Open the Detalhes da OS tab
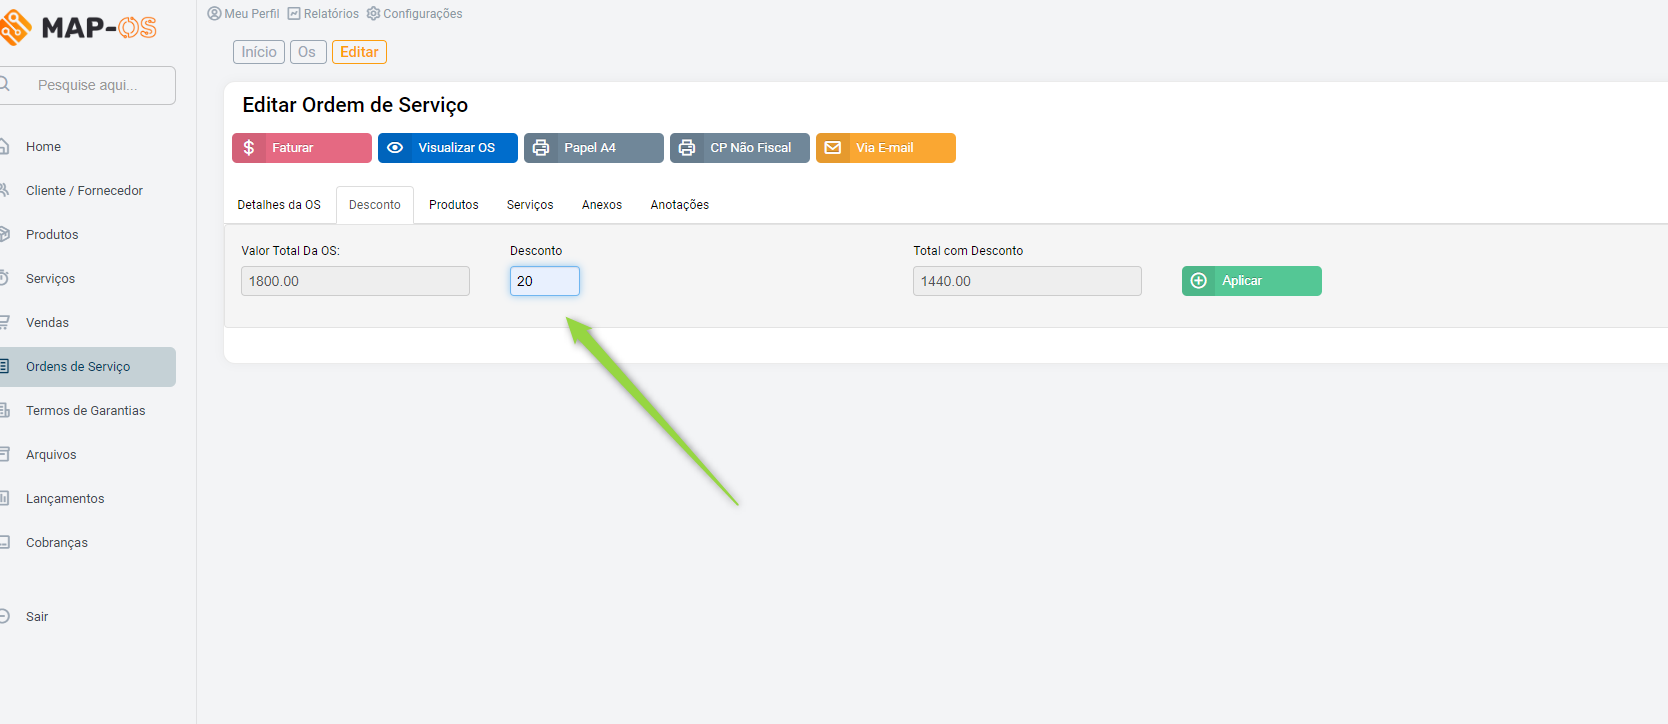Image resolution: width=1668 pixels, height=724 pixels. click(279, 205)
